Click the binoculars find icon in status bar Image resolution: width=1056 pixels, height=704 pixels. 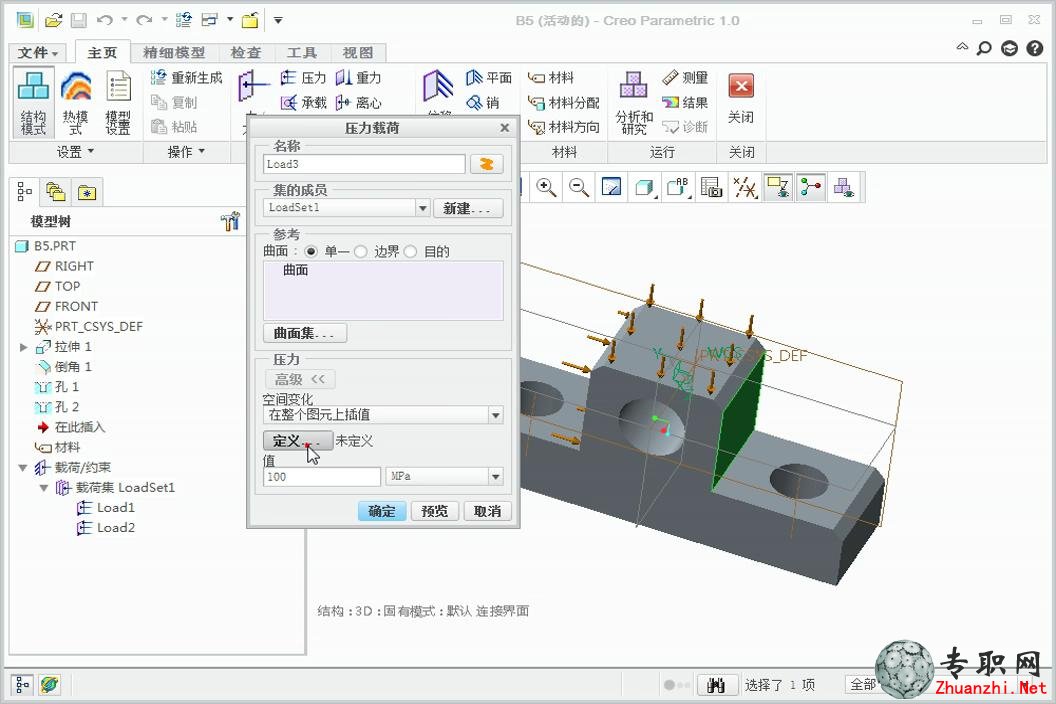(716, 685)
